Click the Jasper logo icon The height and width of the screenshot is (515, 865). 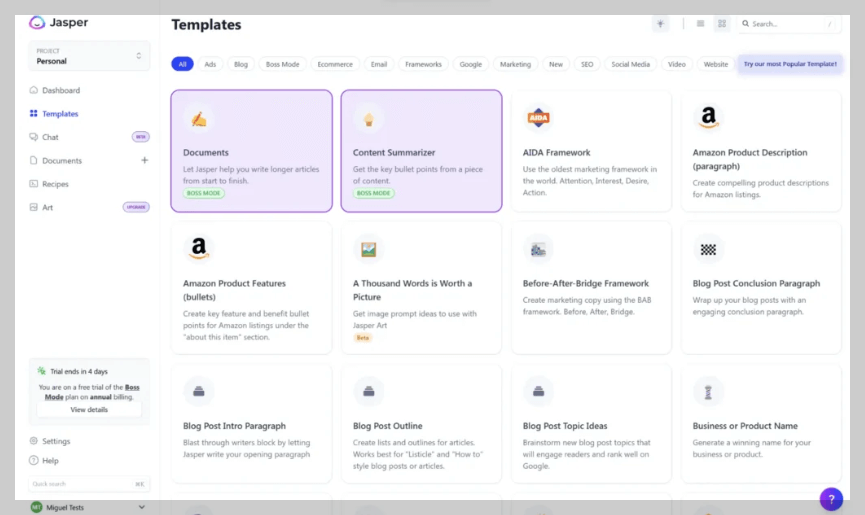37,23
